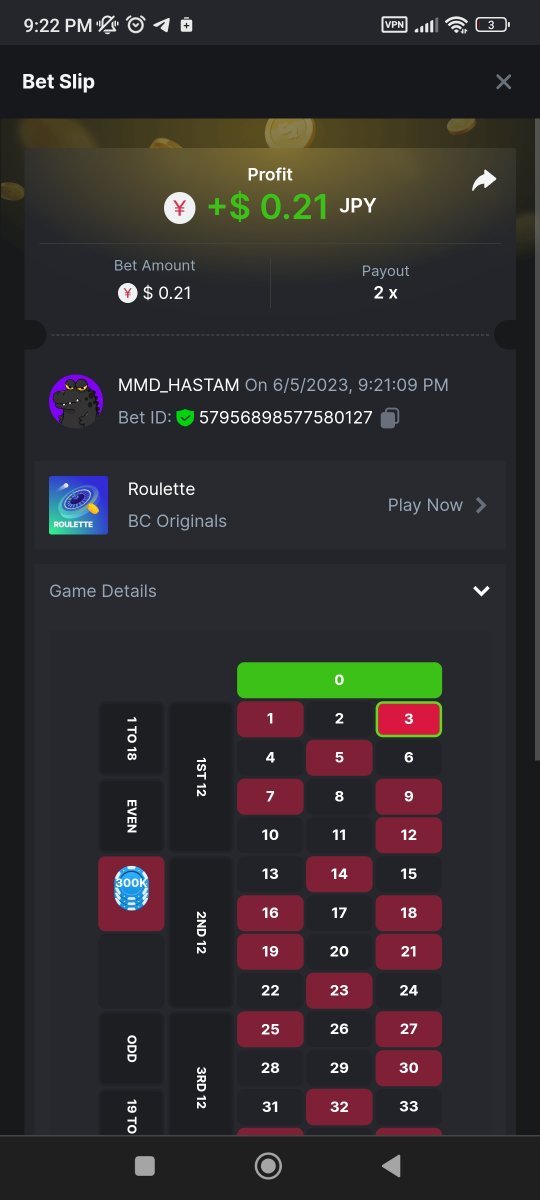The image size is (540, 1200).
Task: Open the Play Now chevron arrow
Action: tap(481, 505)
